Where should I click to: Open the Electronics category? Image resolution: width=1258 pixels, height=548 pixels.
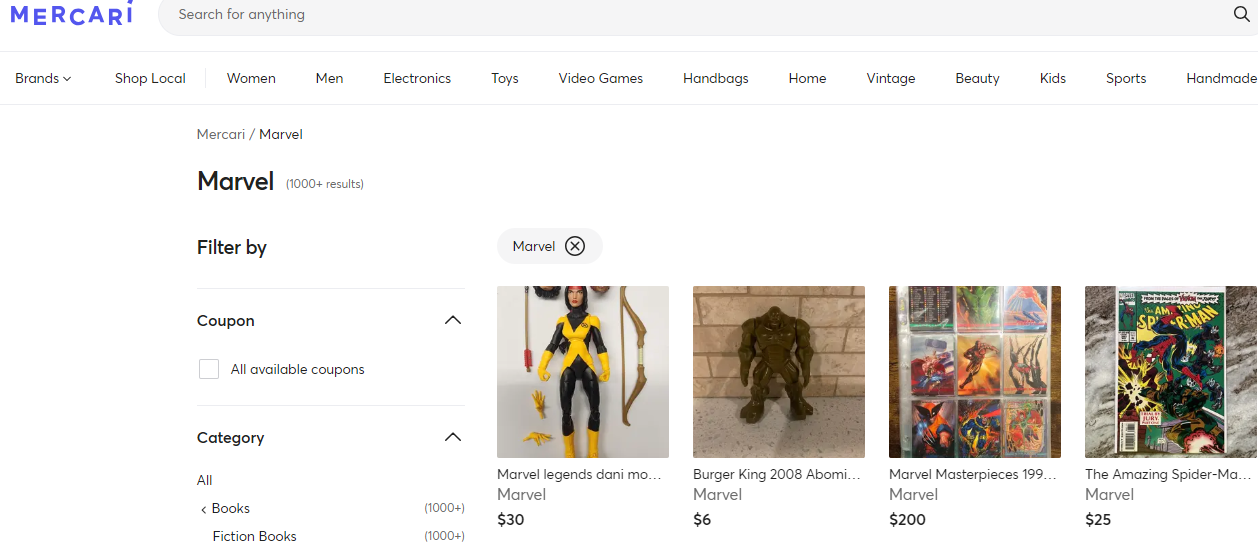pos(417,78)
